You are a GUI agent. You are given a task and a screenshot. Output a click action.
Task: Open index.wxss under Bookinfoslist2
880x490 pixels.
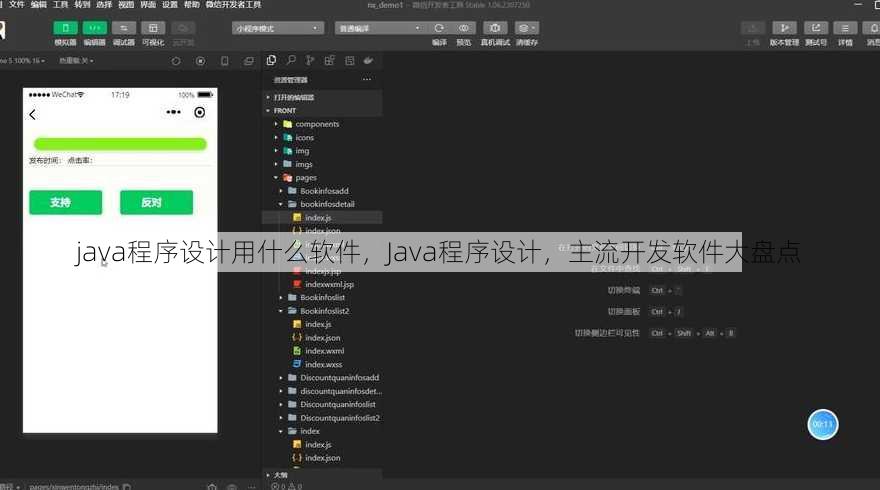click(322, 364)
